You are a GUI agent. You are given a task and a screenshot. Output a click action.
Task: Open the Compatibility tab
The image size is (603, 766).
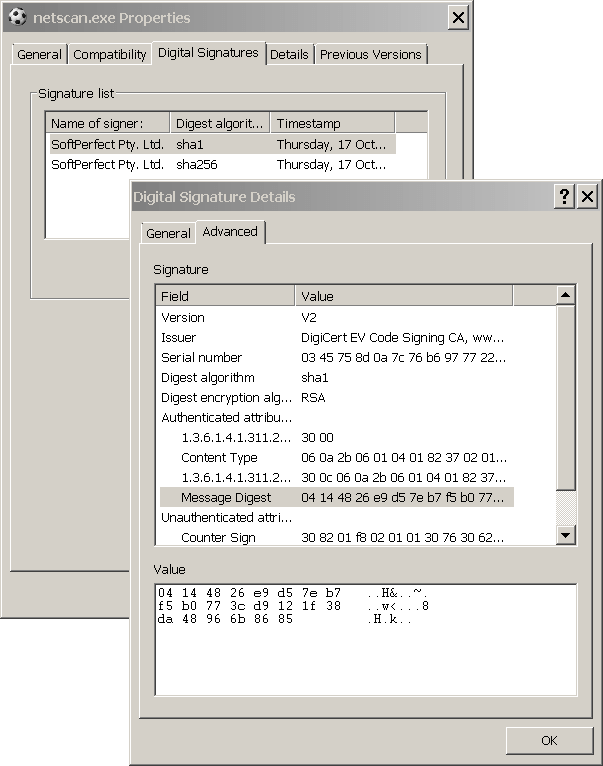tap(109, 54)
